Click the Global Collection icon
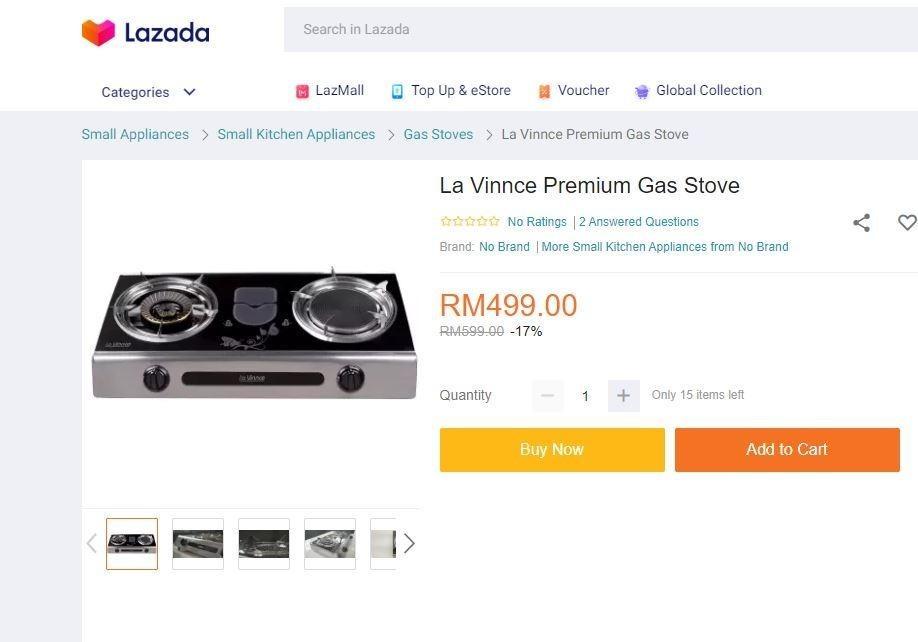Screen dimensions: 918x642 coord(642,91)
